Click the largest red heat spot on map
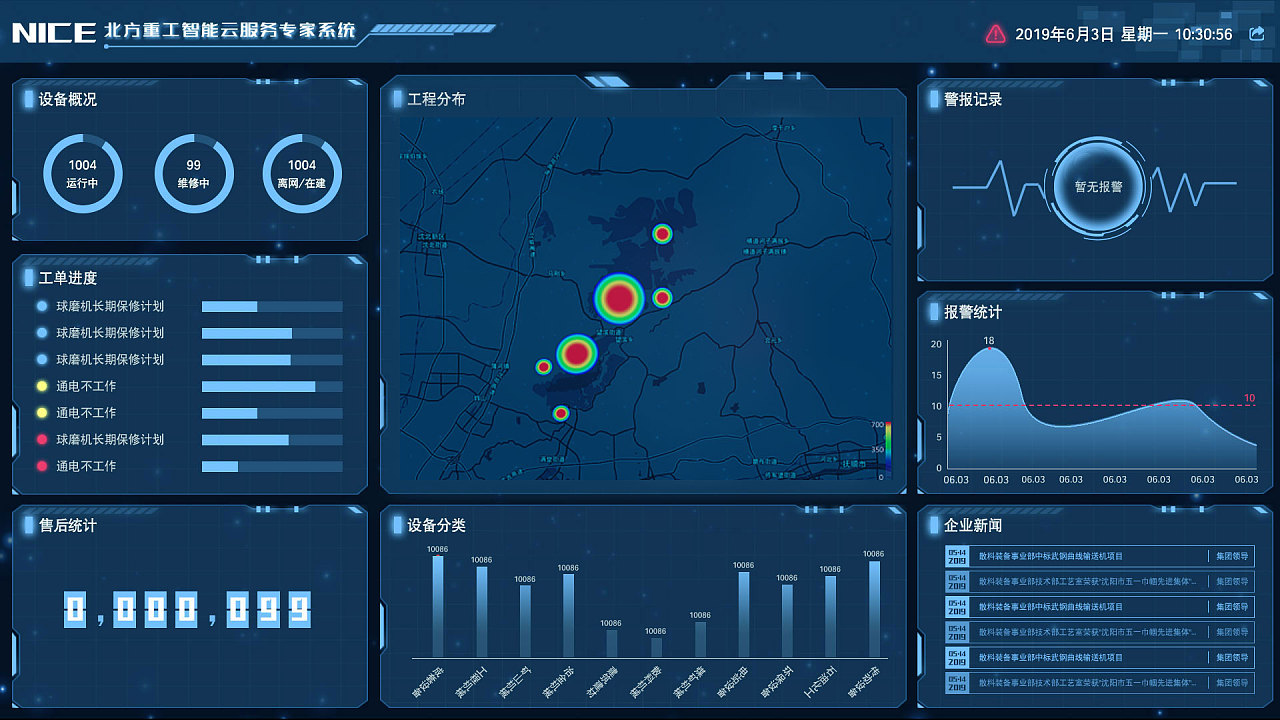 (619, 298)
